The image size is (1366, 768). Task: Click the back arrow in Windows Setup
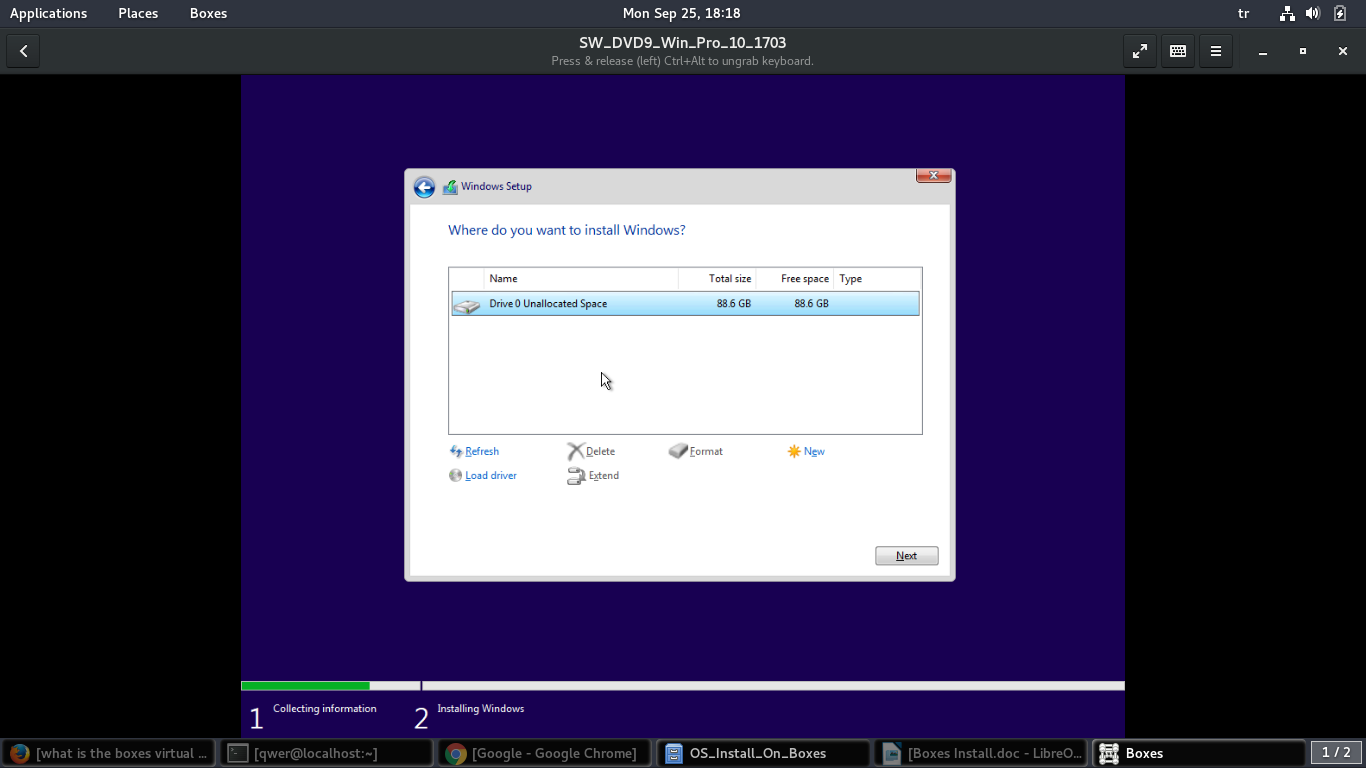[424, 187]
